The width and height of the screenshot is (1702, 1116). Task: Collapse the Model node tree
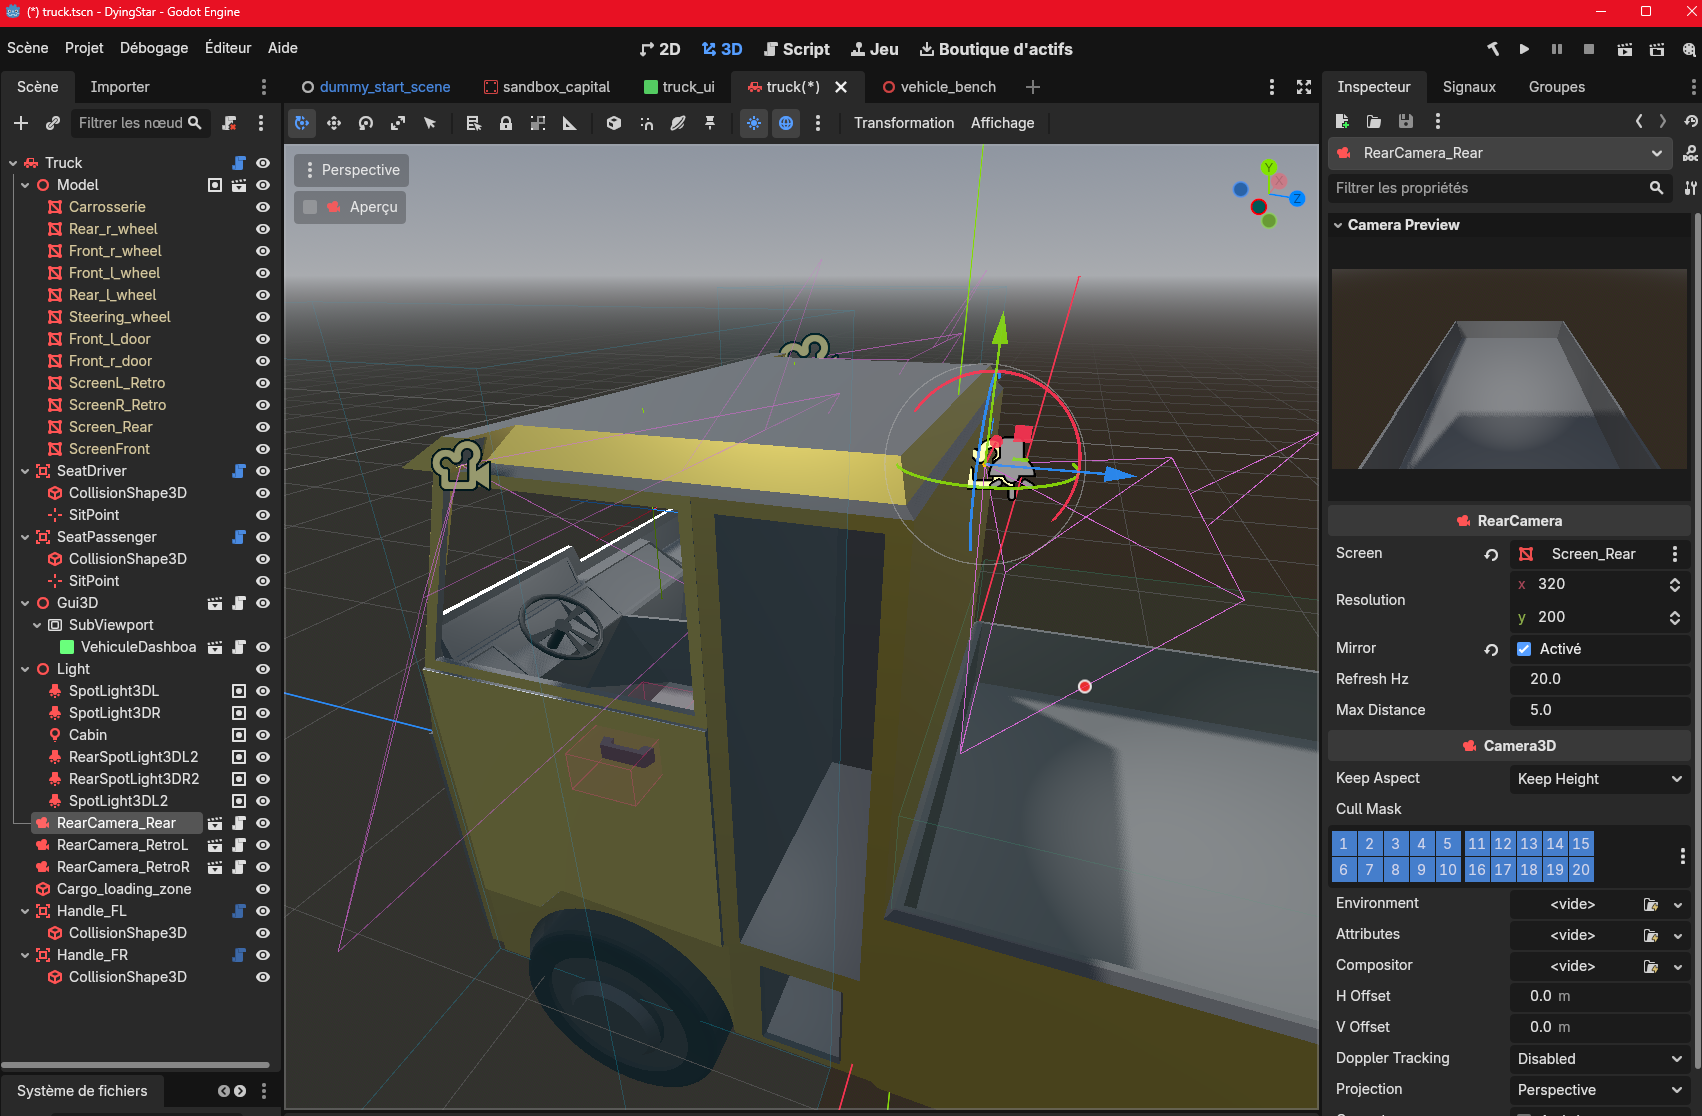coord(25,185)
